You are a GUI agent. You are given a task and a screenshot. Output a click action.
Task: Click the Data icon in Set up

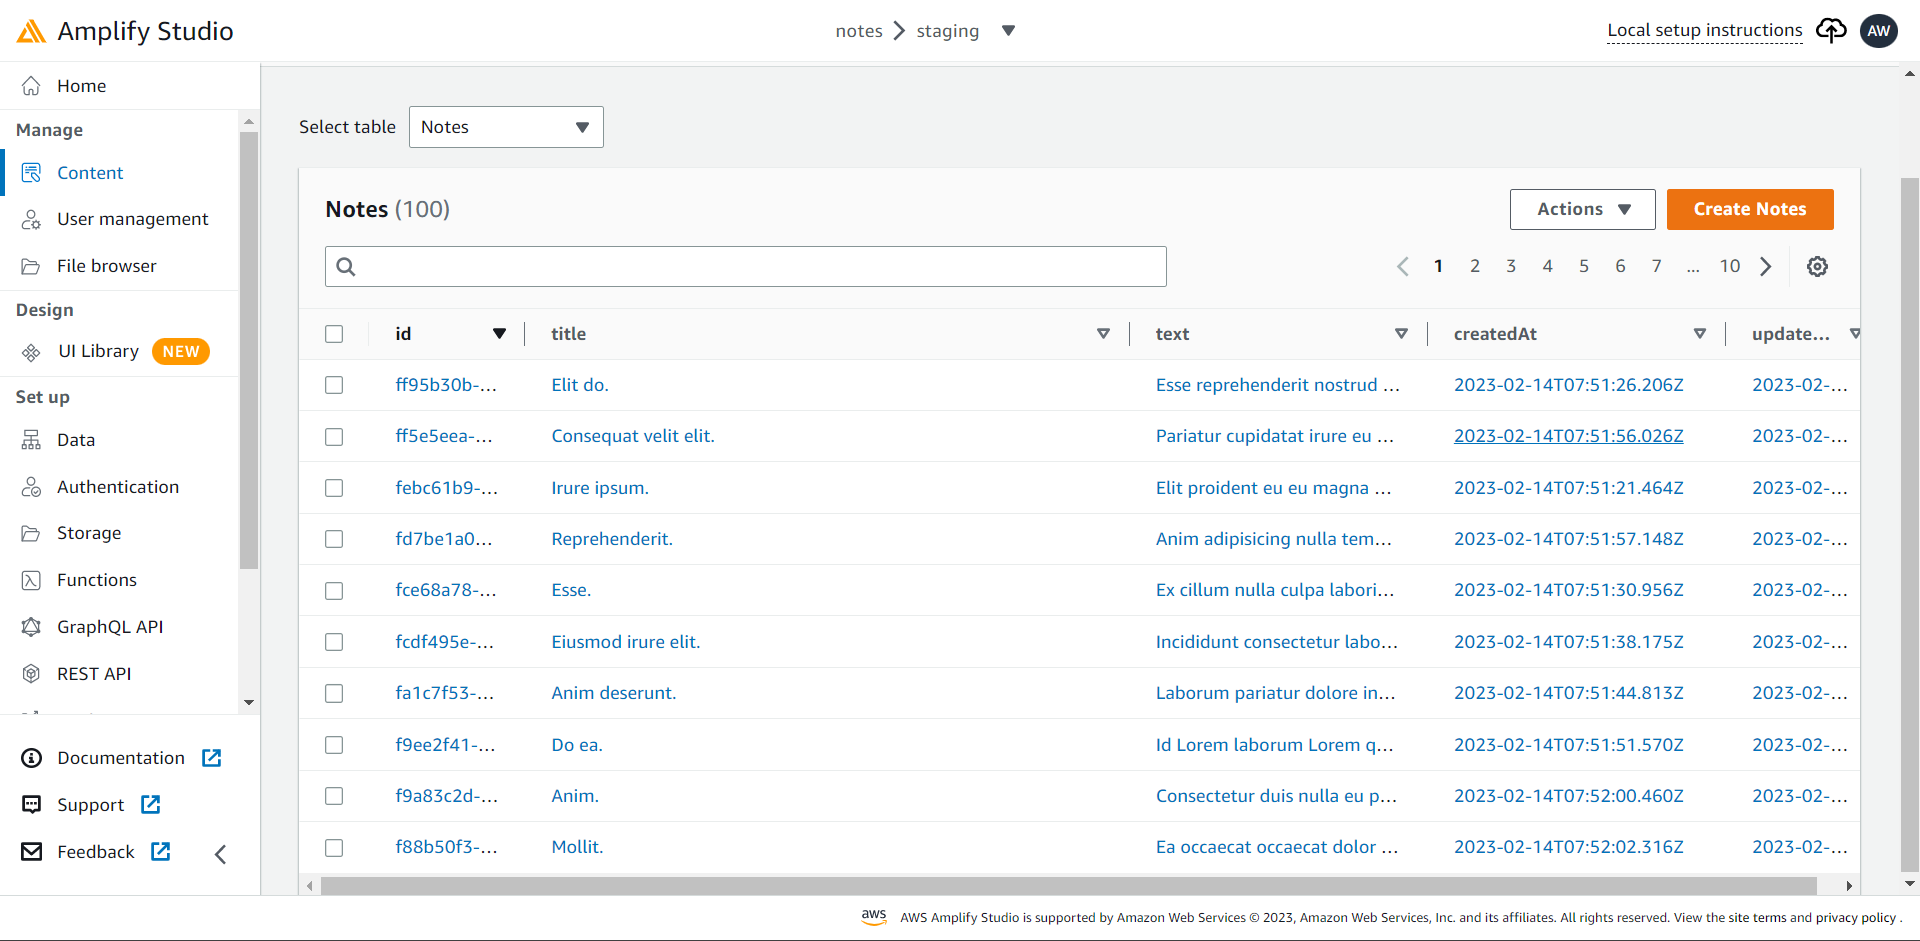(x=31, y=440)
